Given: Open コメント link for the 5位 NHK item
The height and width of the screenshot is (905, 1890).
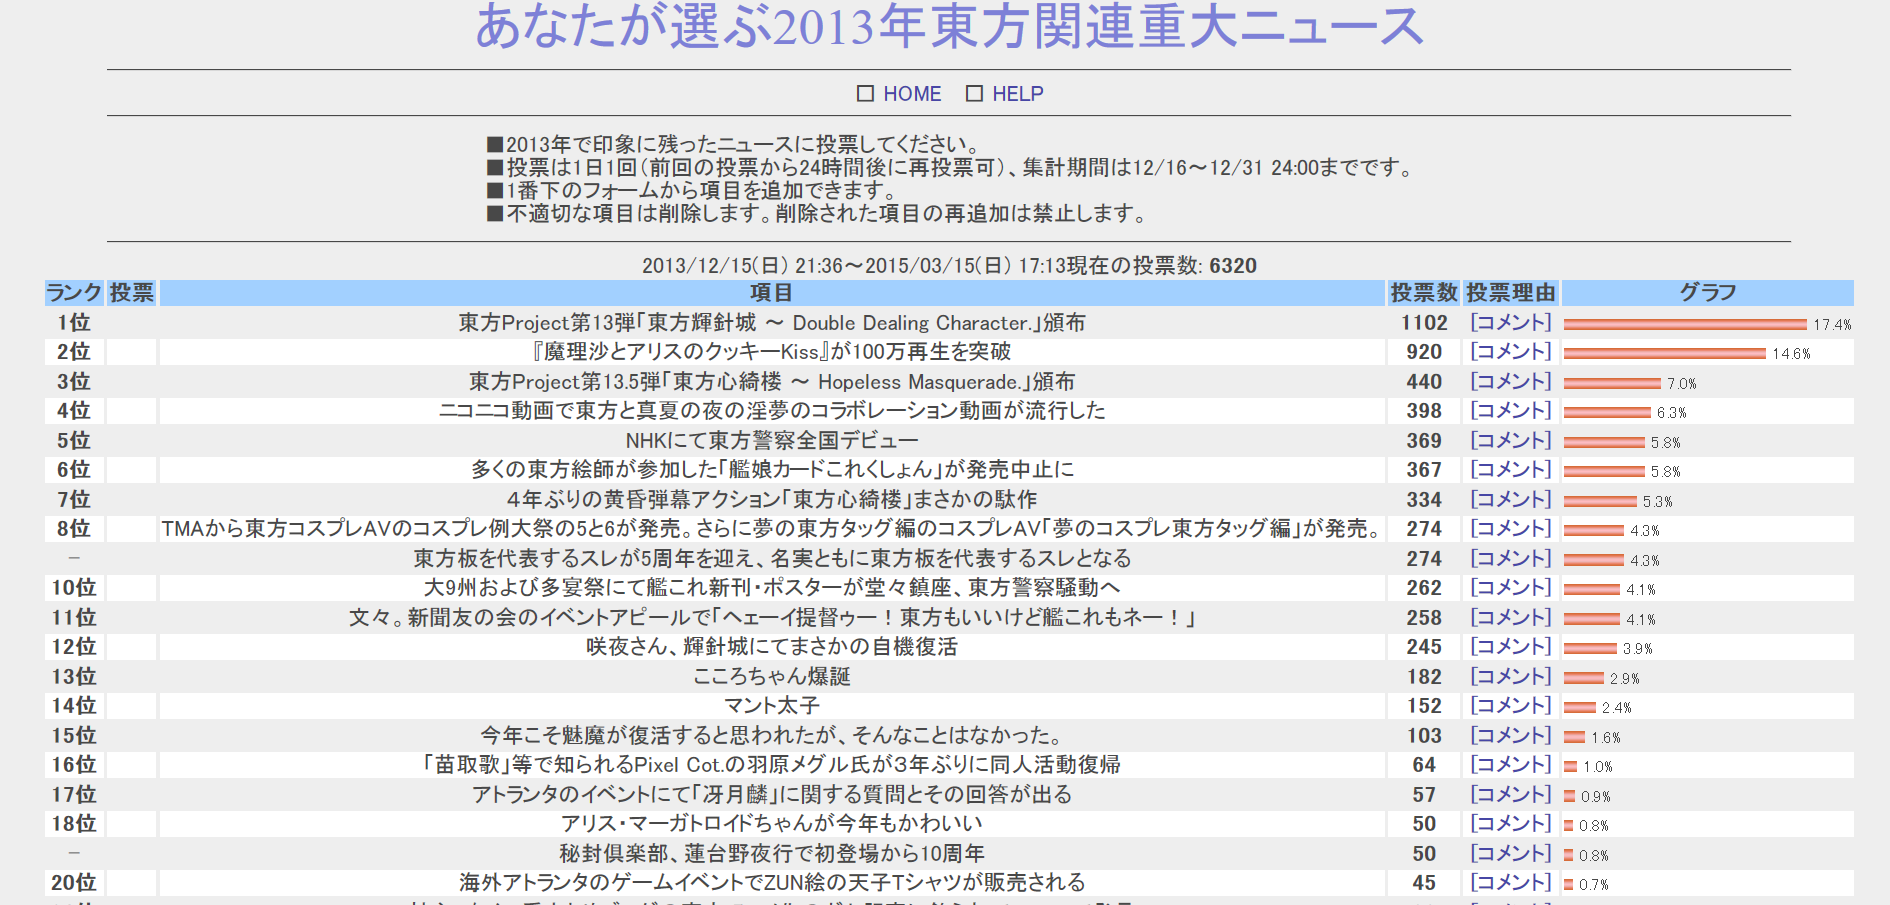Looking at the screenshot, I should click(1510, 441).
